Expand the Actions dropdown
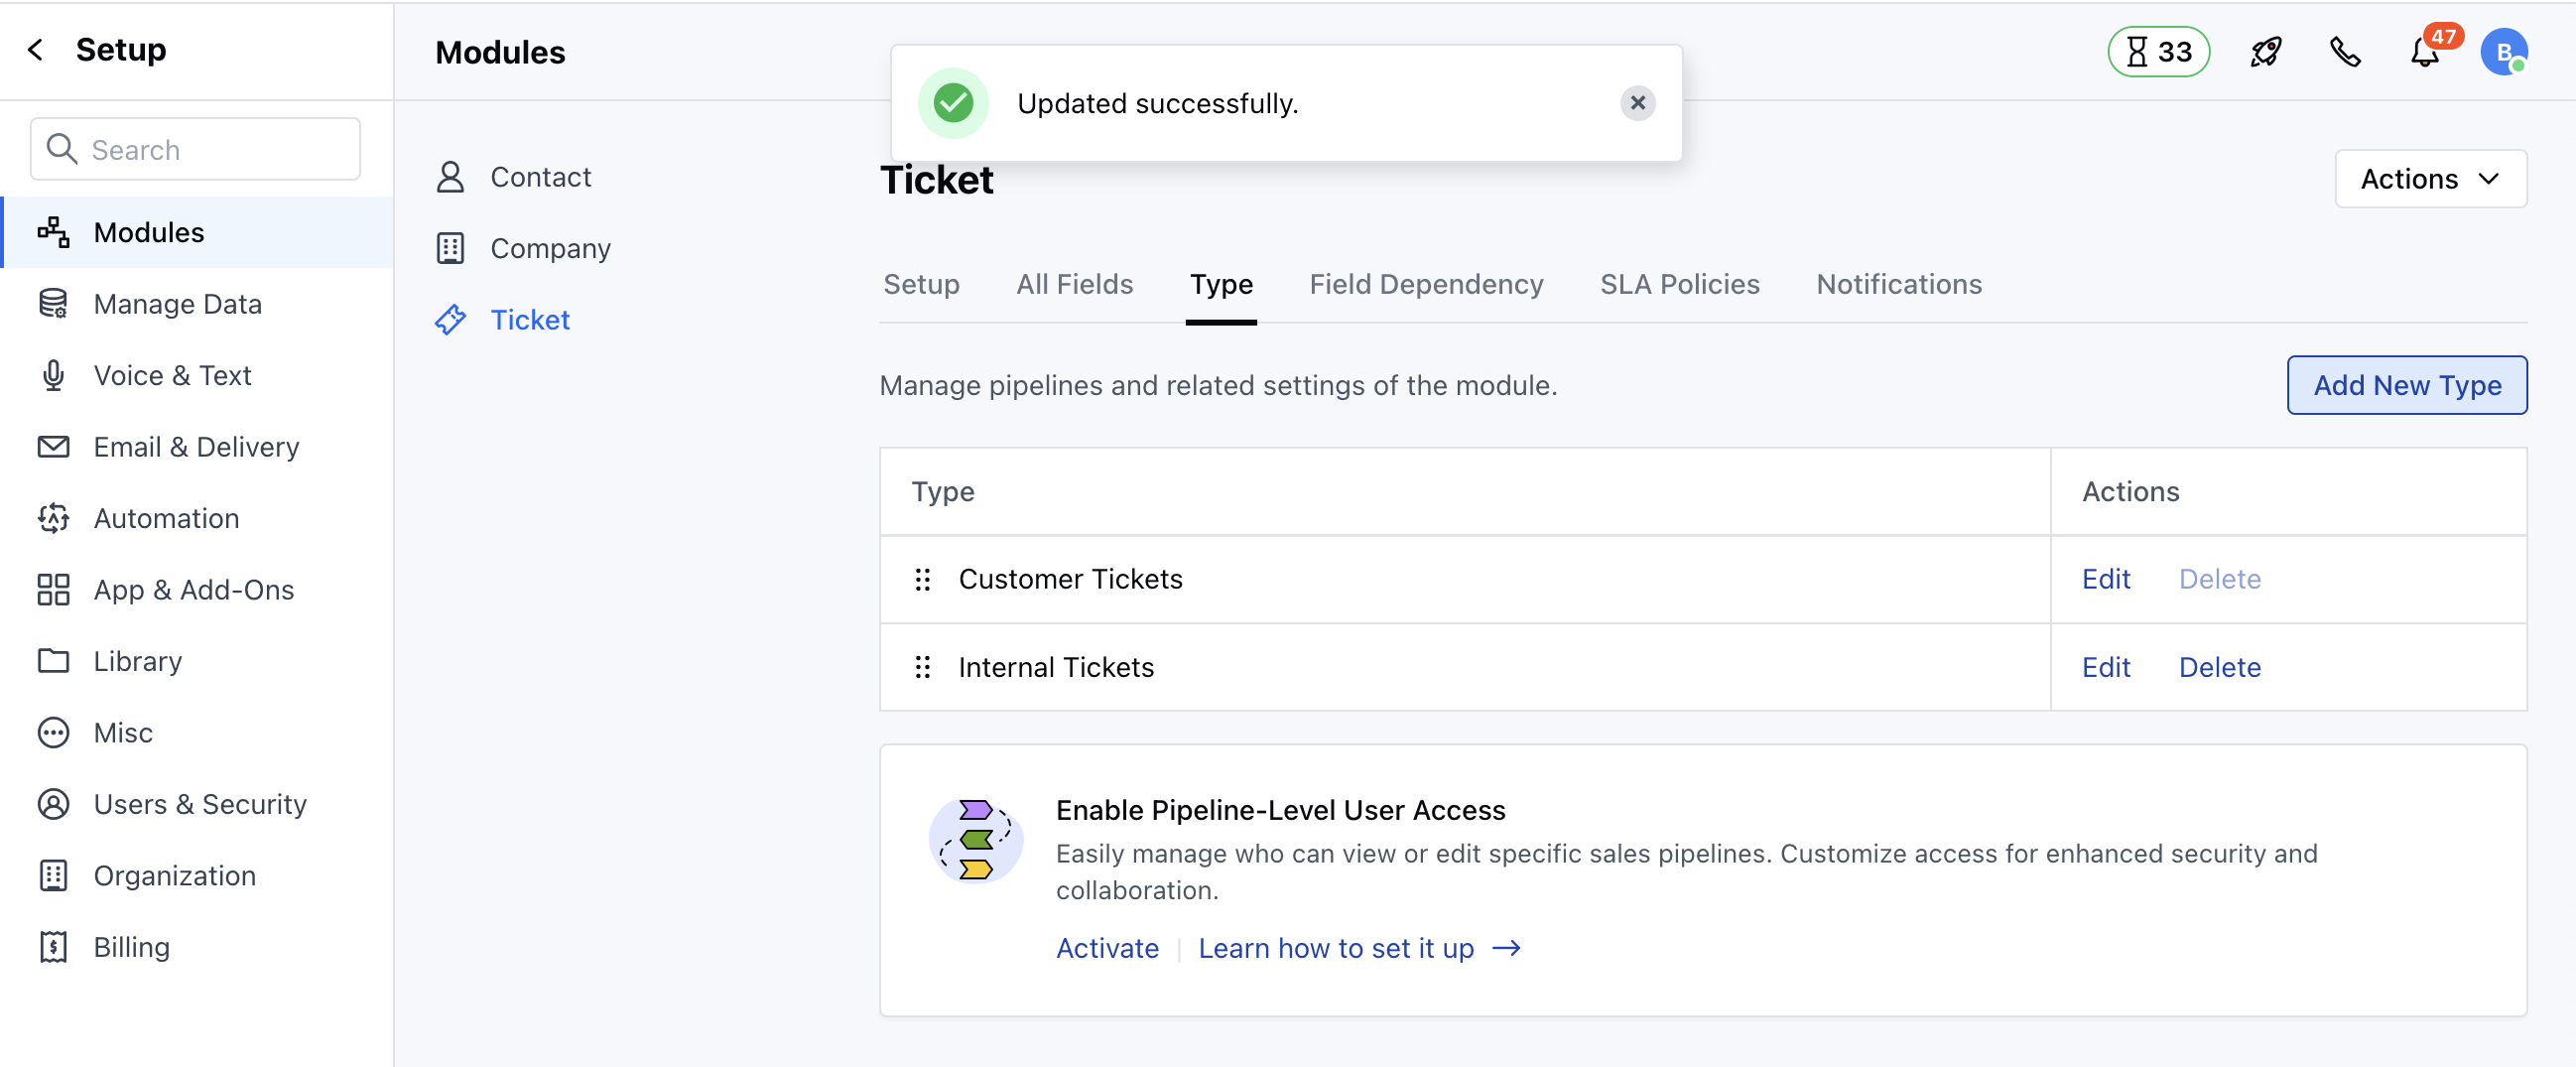Viewport: 2576px width, 1067px height. 2429,179
